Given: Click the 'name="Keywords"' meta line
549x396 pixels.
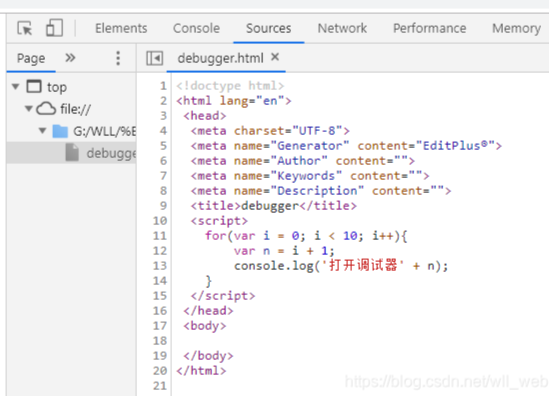Looking at the screenshot, I should click(x=310, y=176).
